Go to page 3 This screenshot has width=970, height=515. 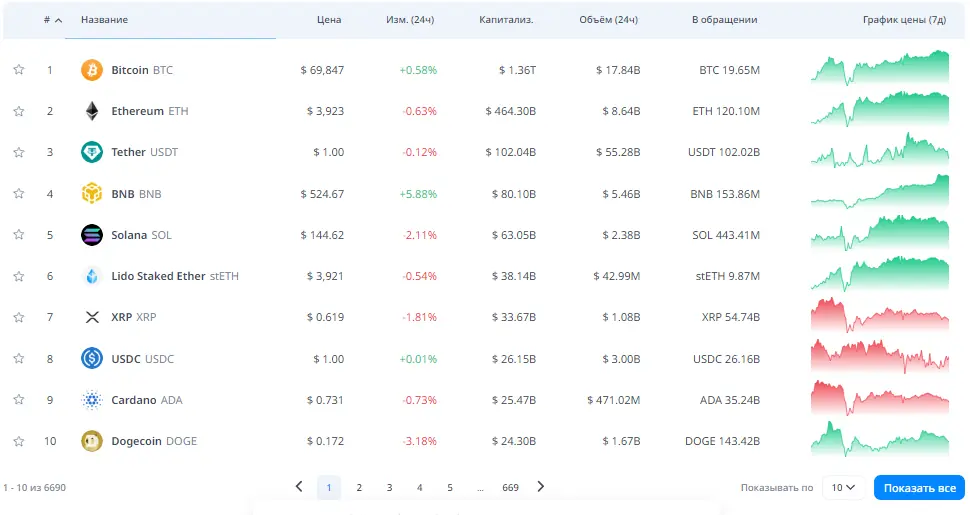389,488
